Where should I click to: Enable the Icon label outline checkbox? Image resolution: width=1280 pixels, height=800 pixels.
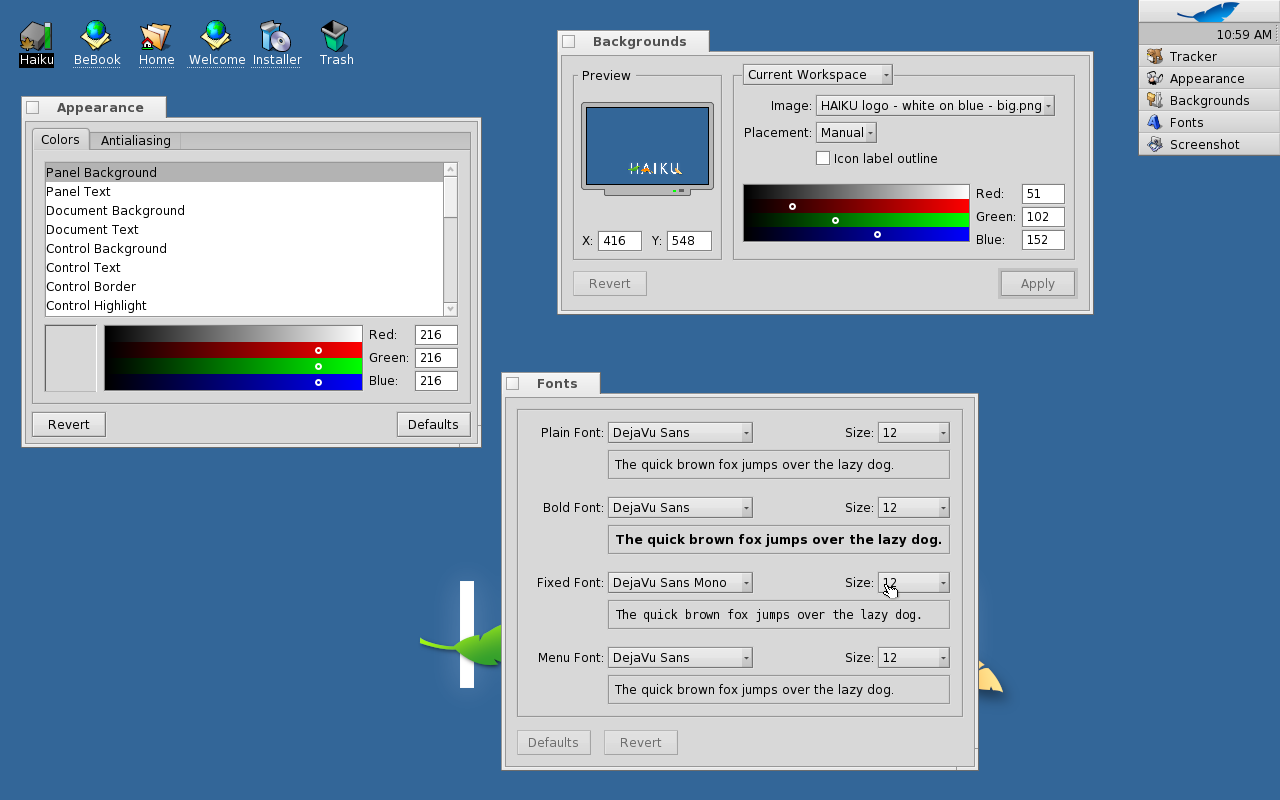tap(823, 159)
